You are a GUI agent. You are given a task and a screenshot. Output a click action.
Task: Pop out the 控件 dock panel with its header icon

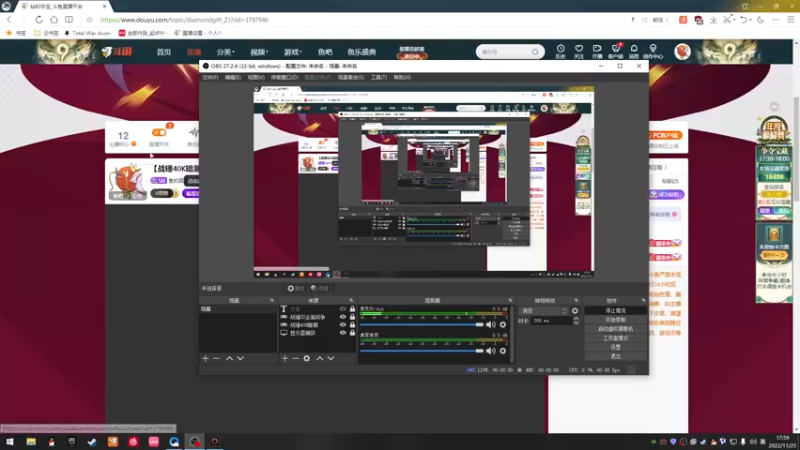(643, 301)
